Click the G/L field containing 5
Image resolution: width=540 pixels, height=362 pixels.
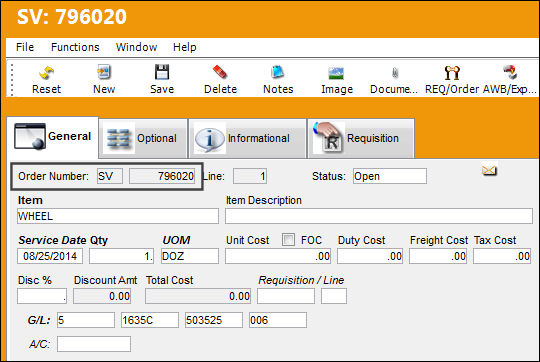click(x=86, y=320)
